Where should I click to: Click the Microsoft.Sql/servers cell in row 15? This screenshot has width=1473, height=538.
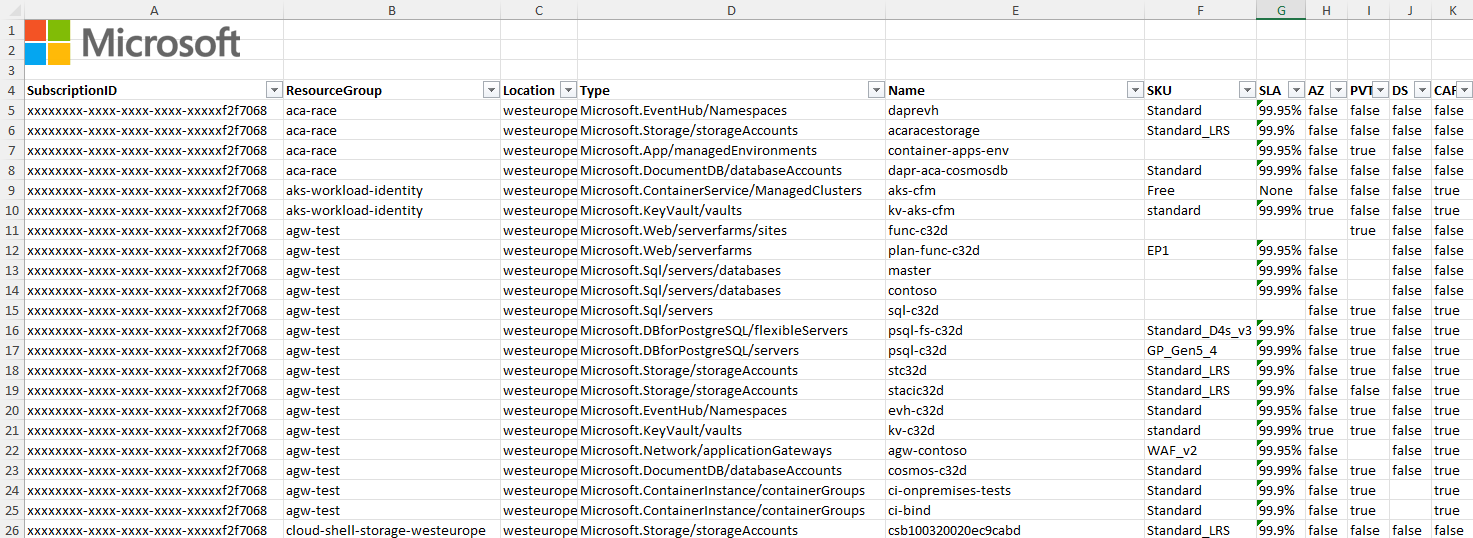(731, 310)
